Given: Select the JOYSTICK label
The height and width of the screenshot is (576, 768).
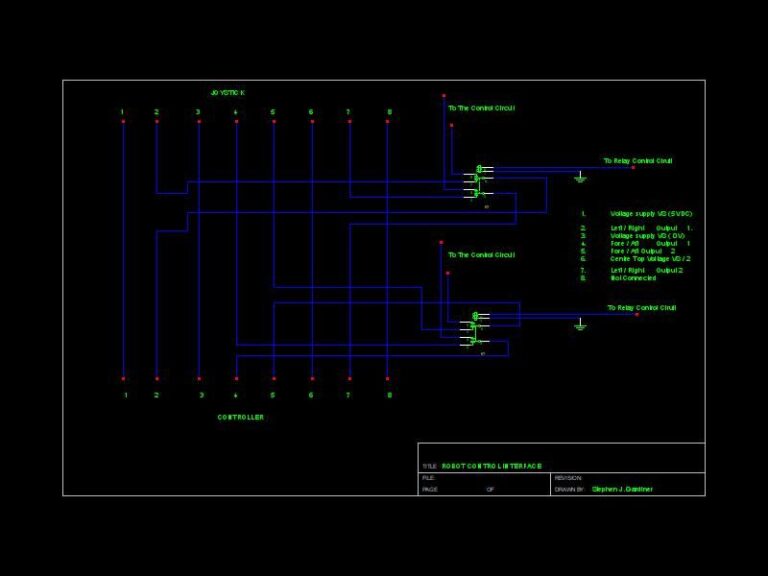Looking at the screenshot, I should tap(228, 93).
